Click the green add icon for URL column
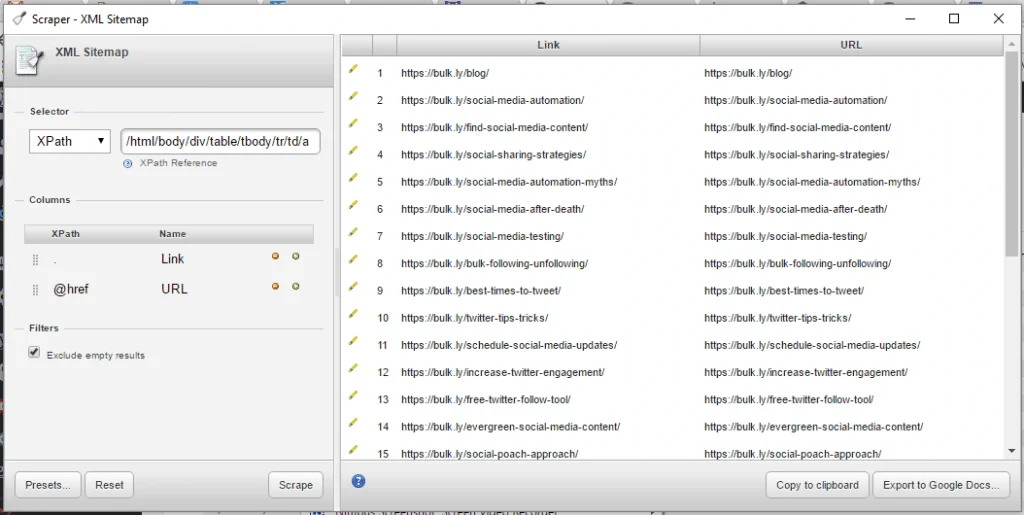Viewport: 1024px width, 515px height. point(295,287)
